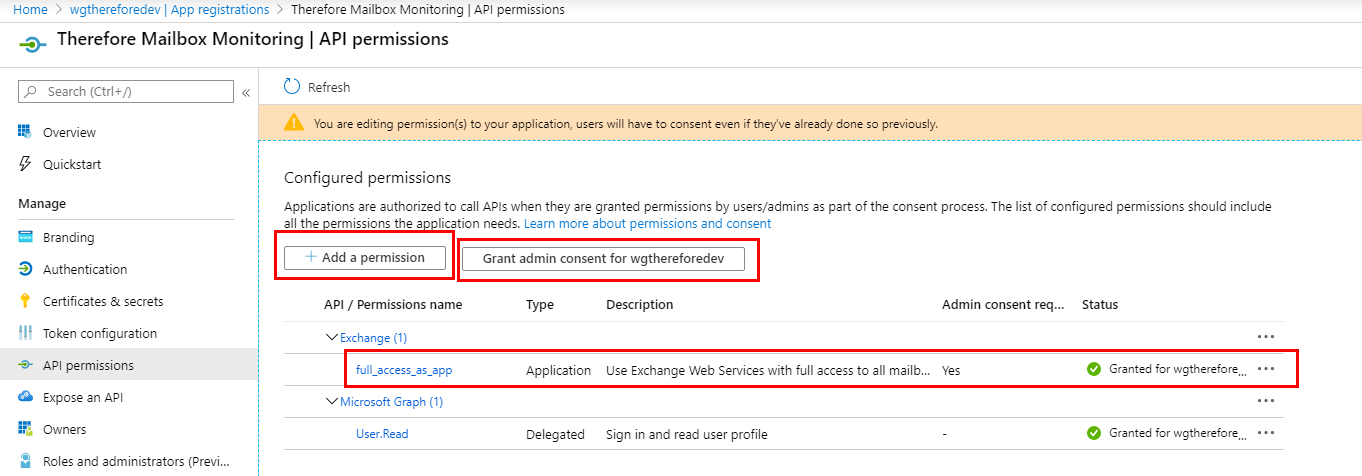Click the sidebar Search input field

135,92
